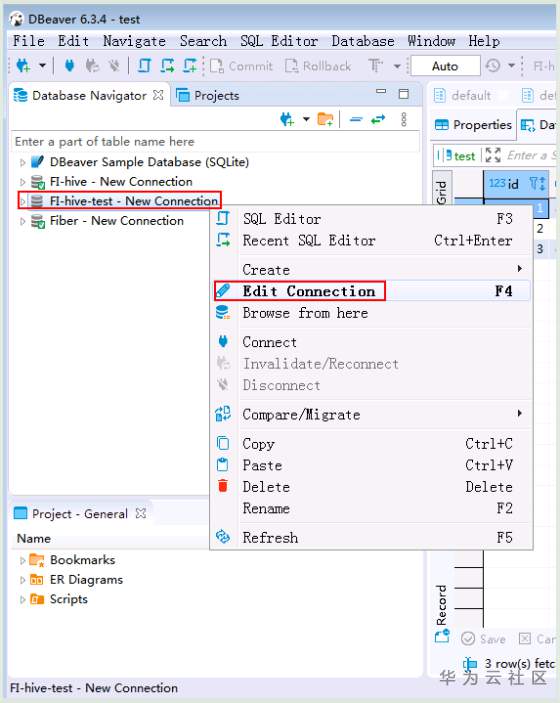The image size is (560, 703).
Task: Click the Connect plug icon in main toolbar
Action: (x=69, y=66)
